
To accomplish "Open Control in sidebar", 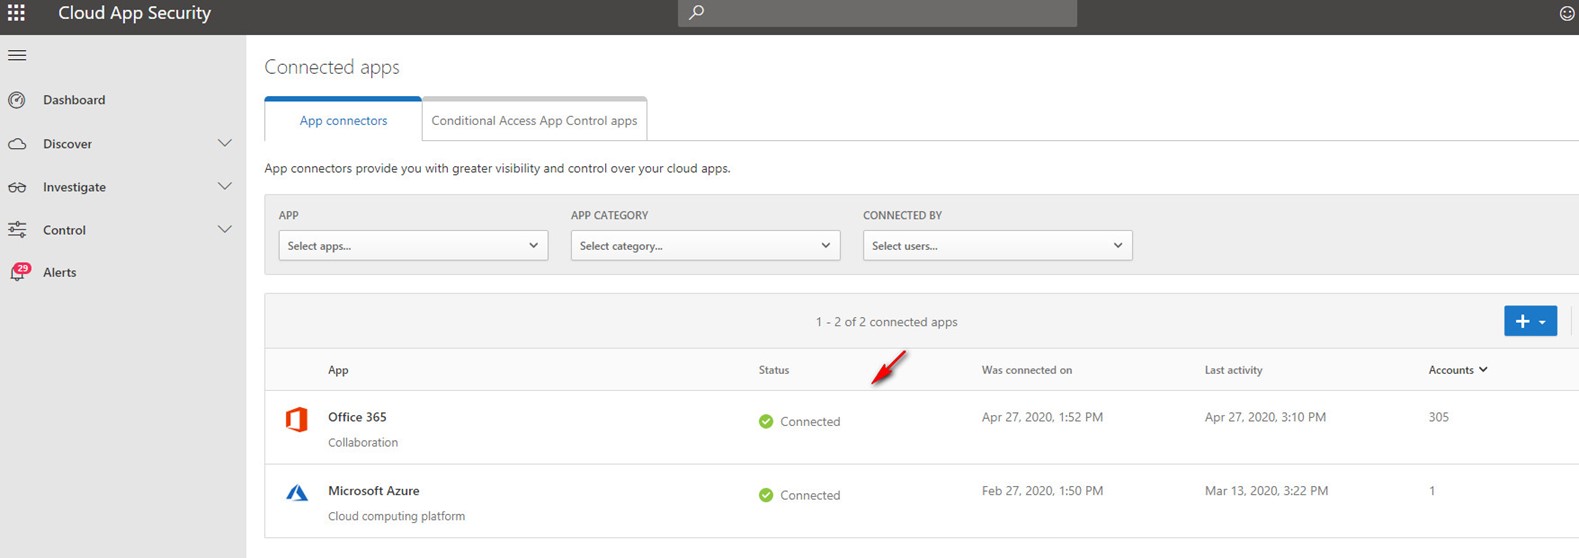I will click(x=64, y=230).
